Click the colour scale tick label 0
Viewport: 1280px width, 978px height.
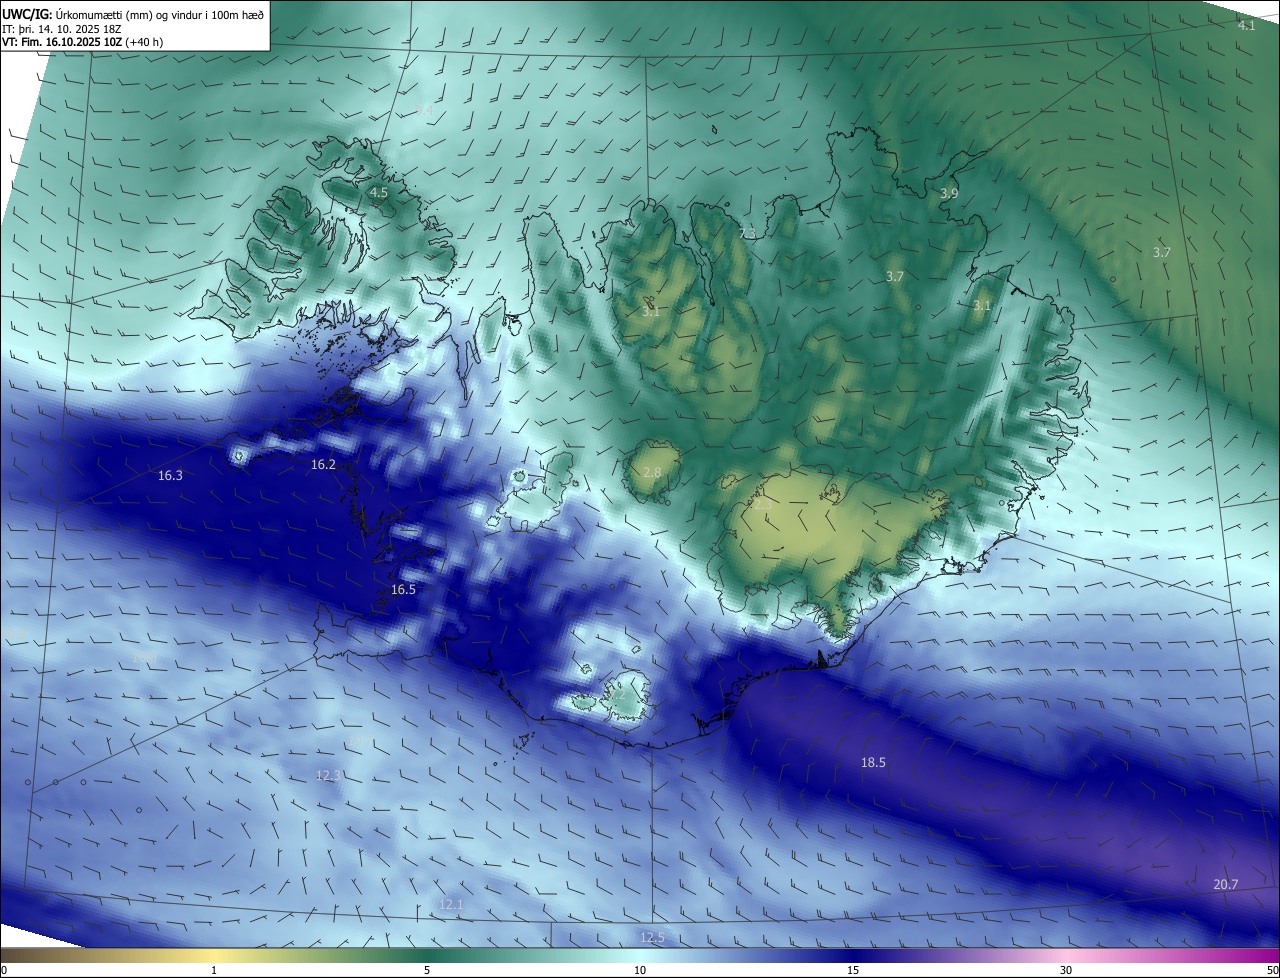(4, 970)
